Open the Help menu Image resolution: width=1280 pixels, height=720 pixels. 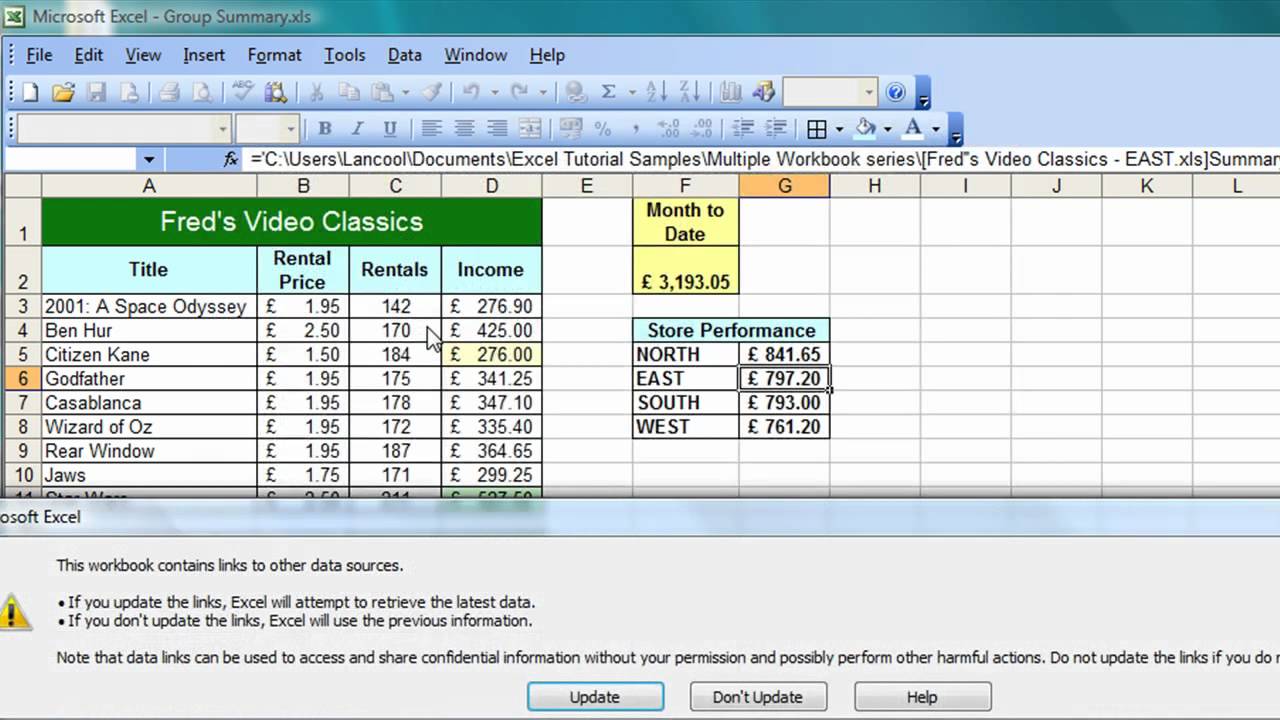(x=547, y=55)
